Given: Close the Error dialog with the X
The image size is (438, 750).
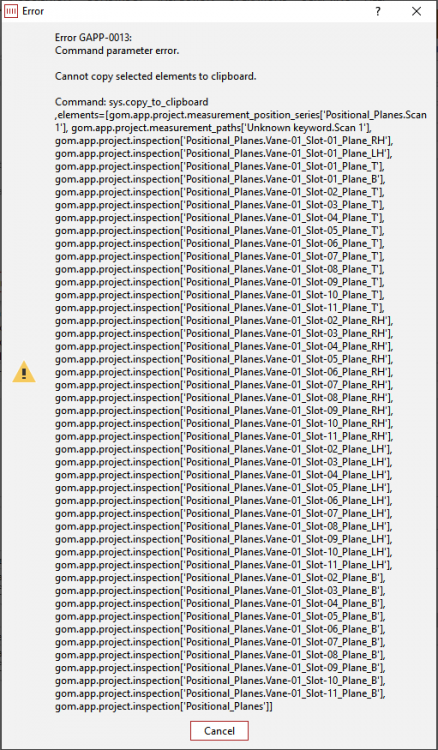Looking at the screenshot, I should click(416, 11).
